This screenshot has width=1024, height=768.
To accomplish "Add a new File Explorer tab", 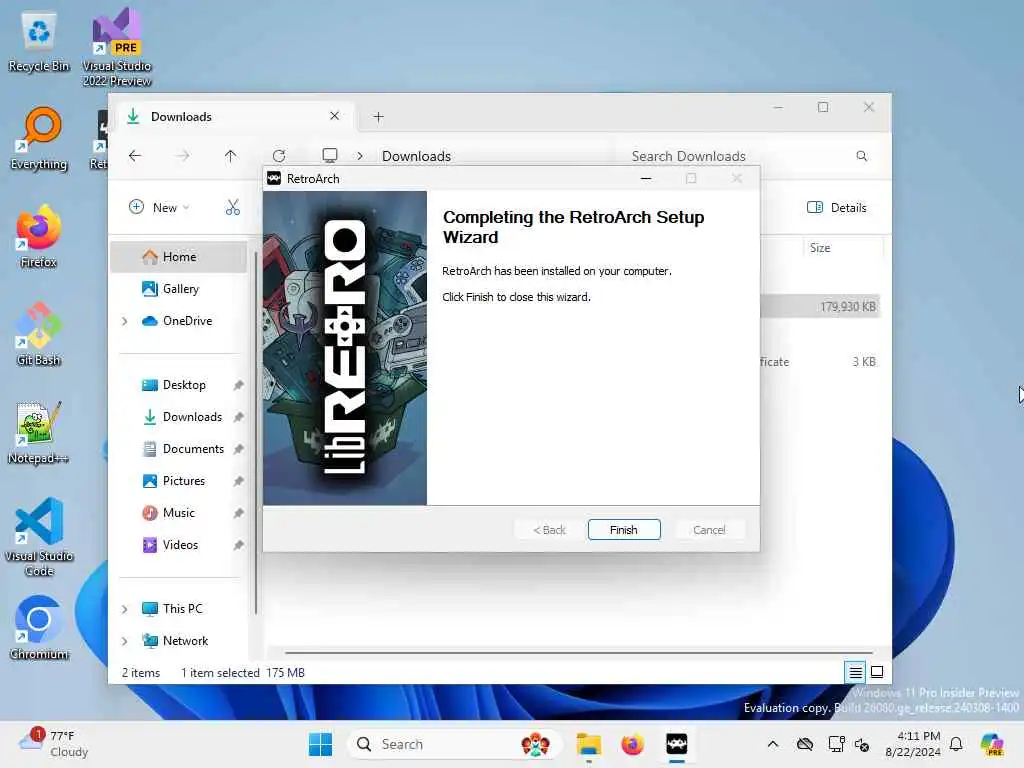I will (x=378, y=117).
